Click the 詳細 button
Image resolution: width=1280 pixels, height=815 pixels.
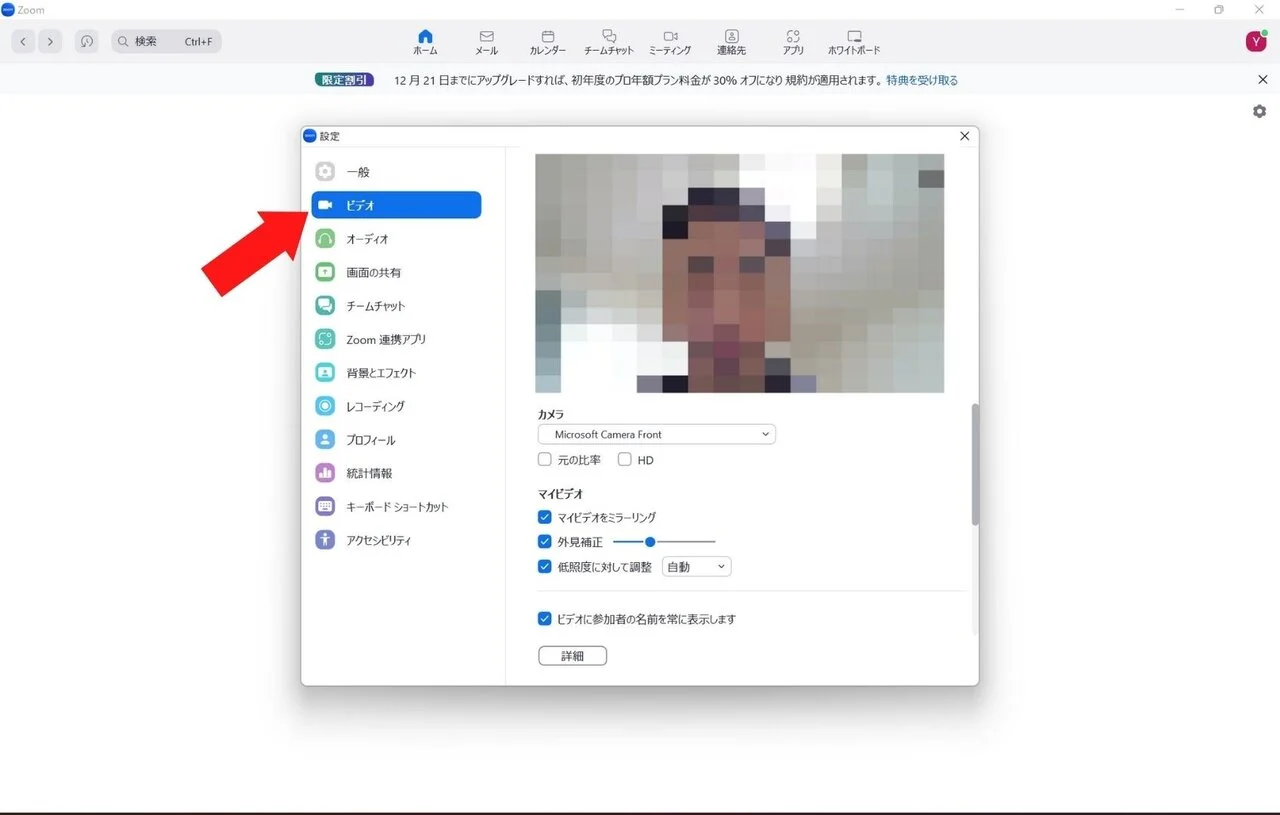[x=572, y=656]
